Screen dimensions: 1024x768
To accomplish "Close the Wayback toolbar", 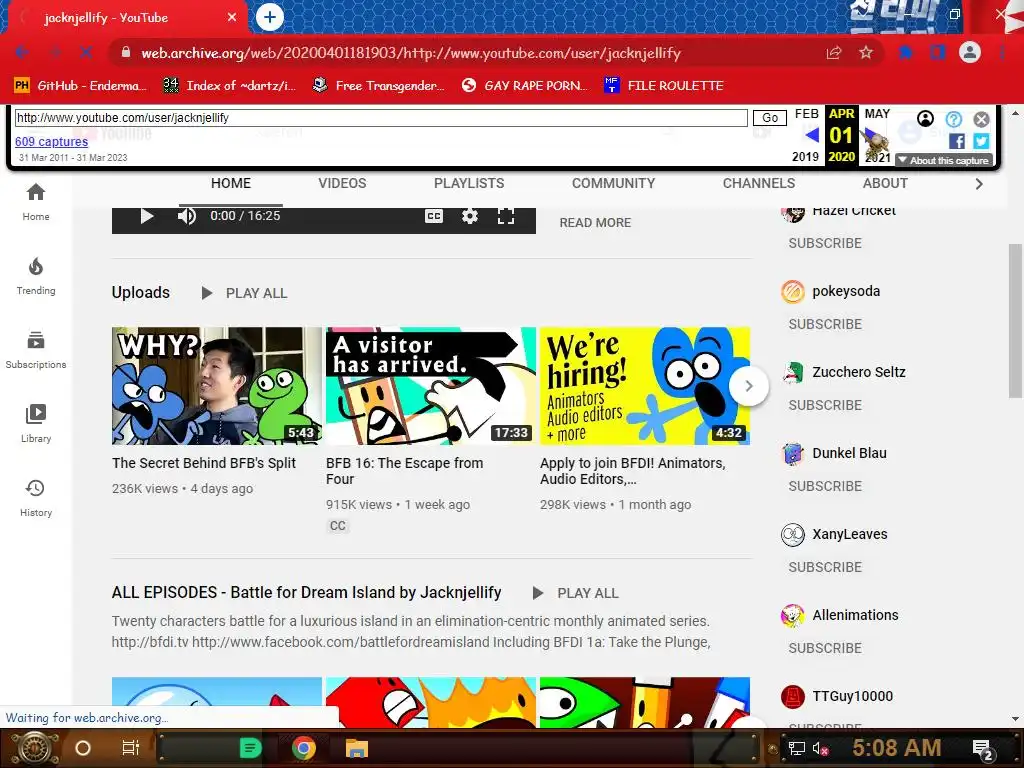I will (982, 119).
